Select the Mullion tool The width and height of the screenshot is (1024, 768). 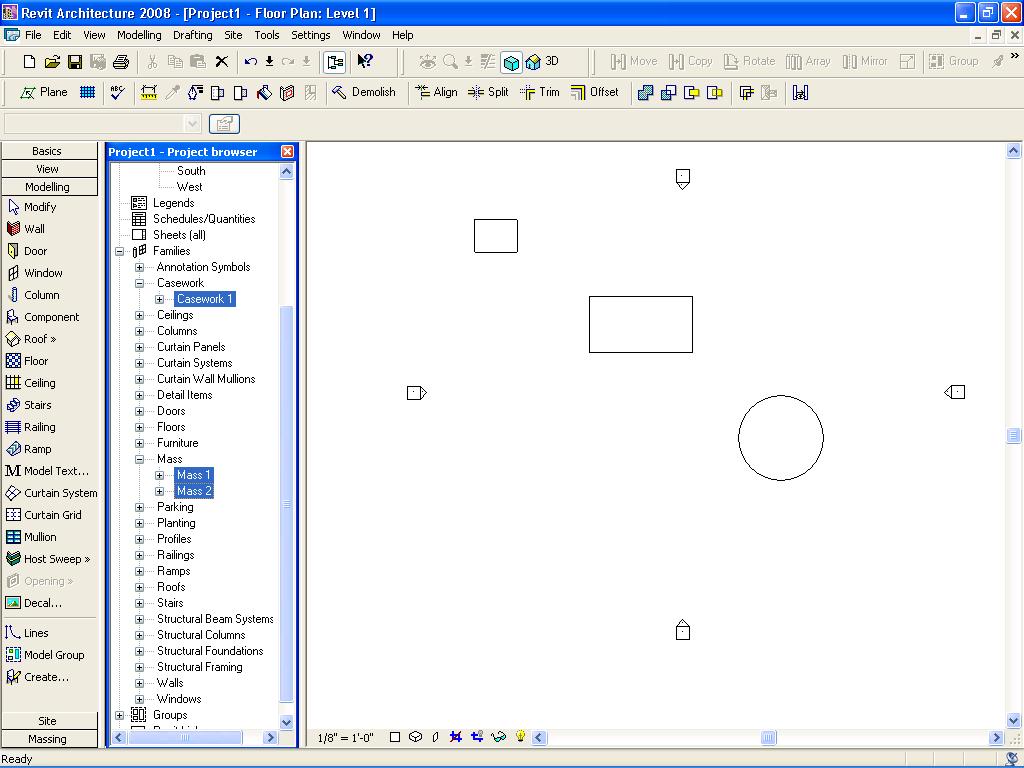point(31,537)
